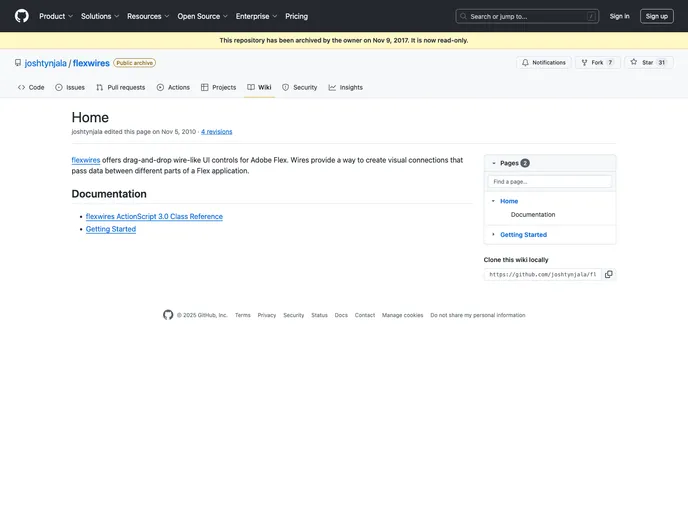
Task: Expand the Getting Started page tree item
Action: tap(493, 234)
